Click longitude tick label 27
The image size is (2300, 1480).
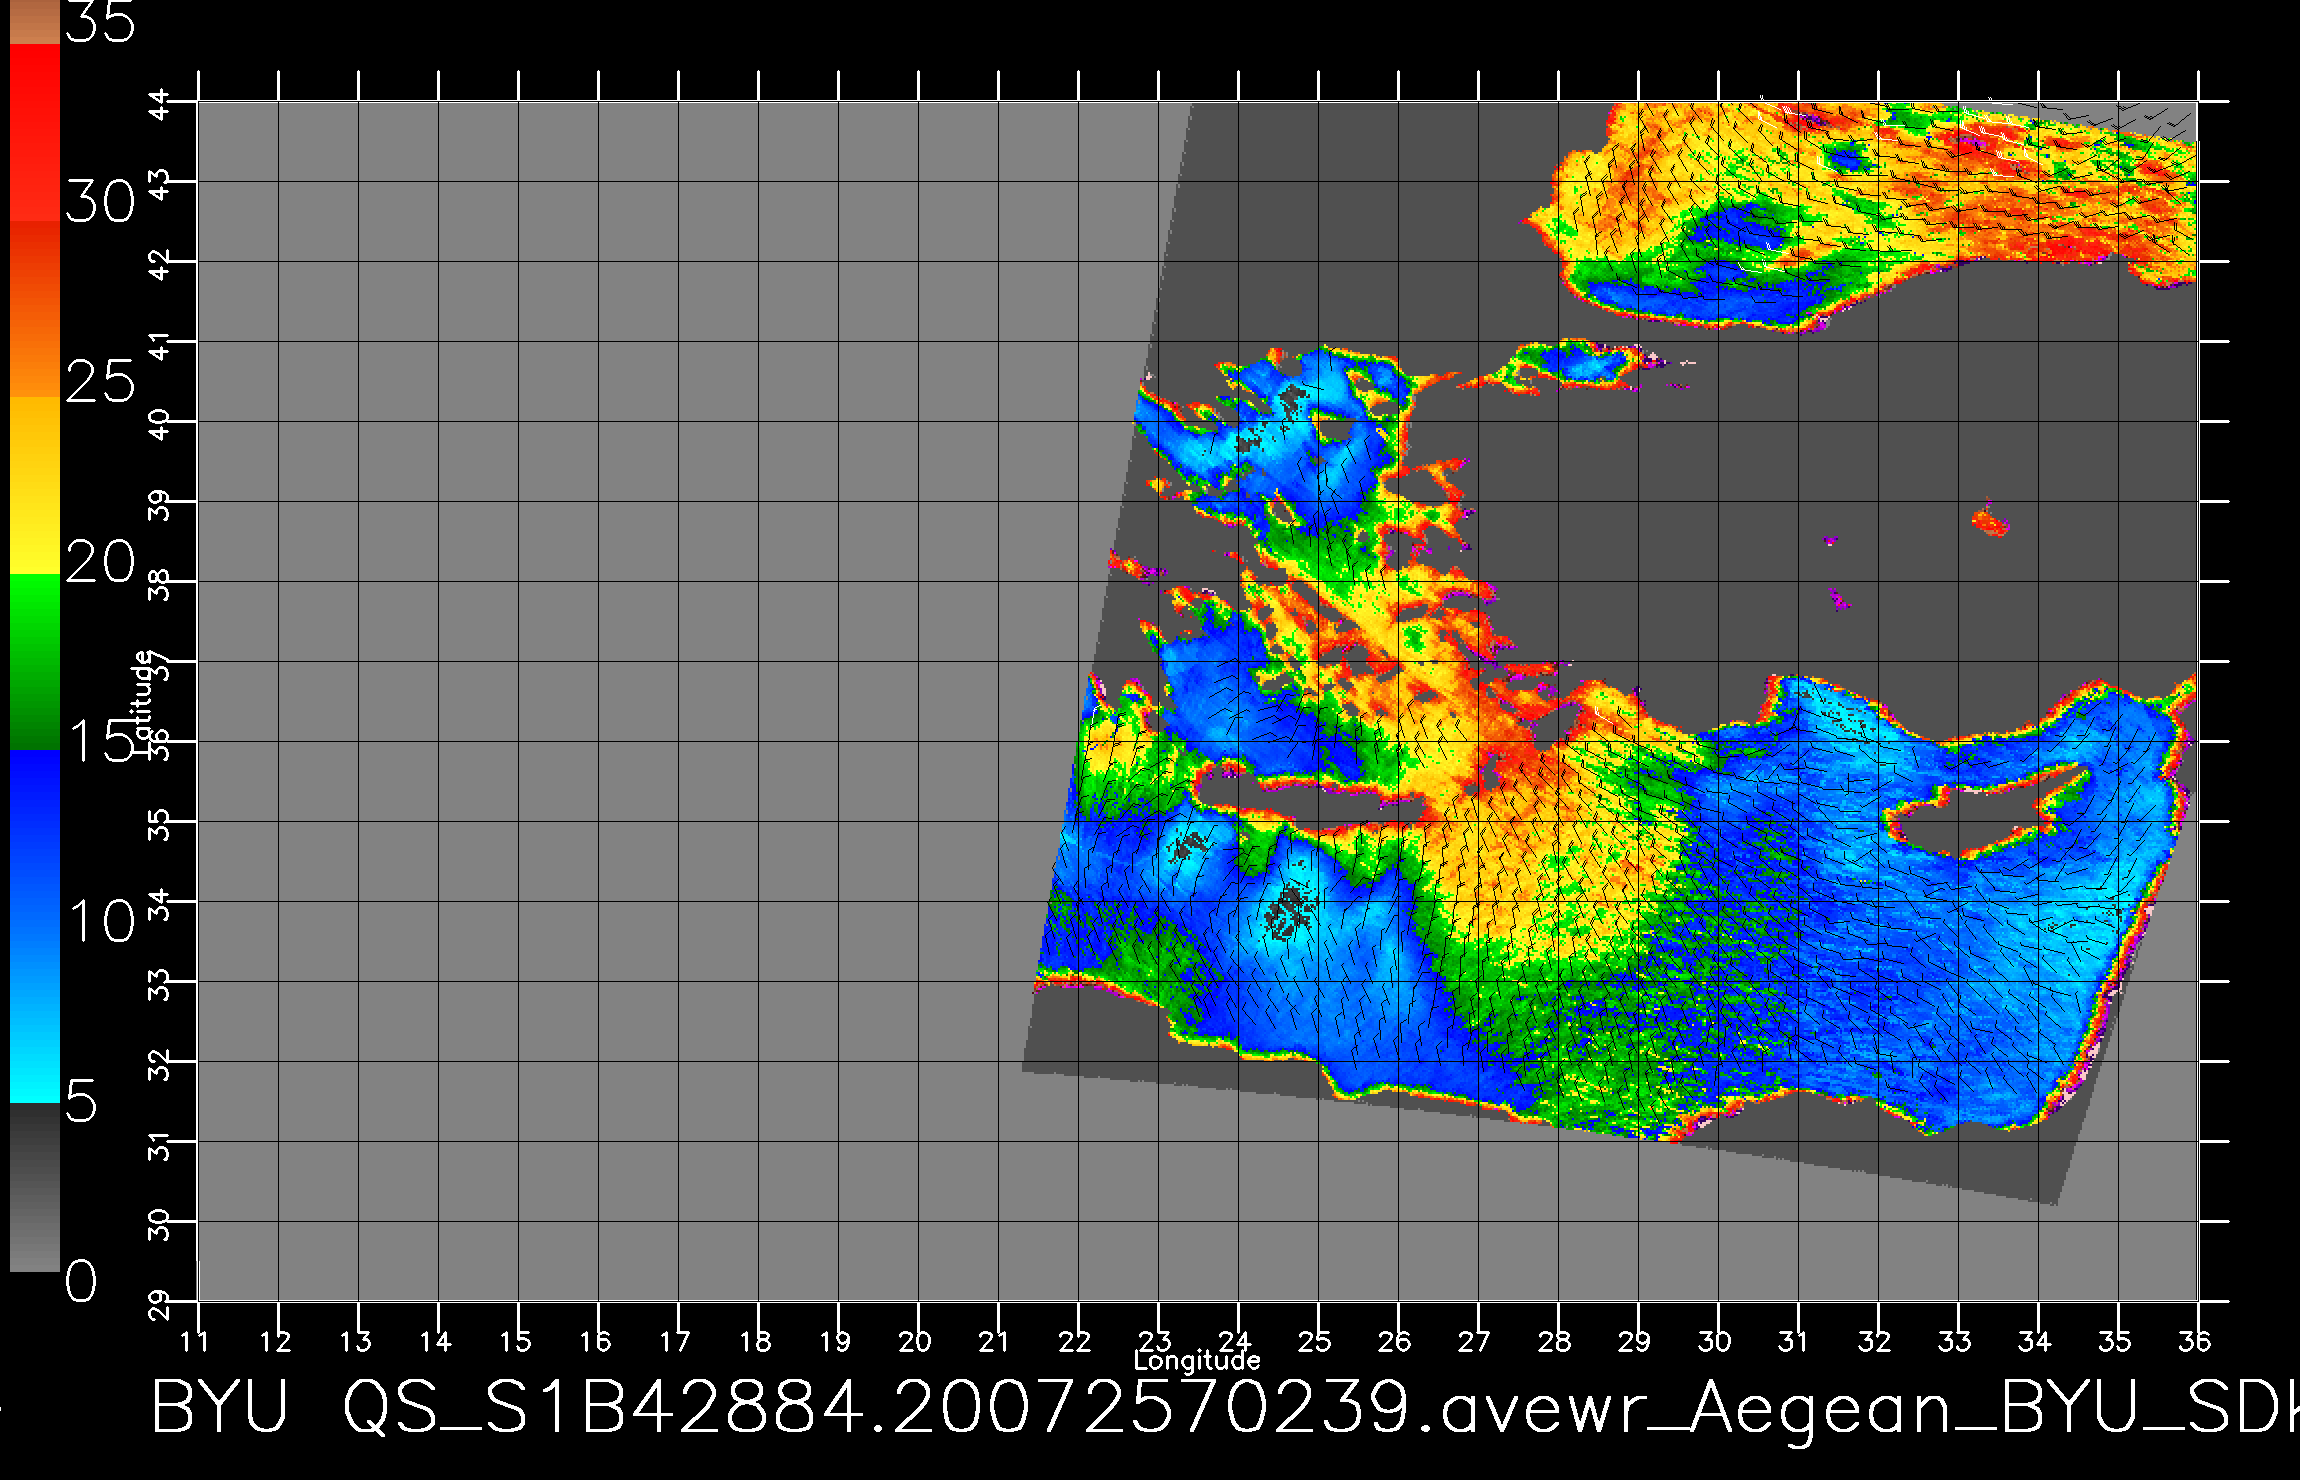pos(1475,1341)
